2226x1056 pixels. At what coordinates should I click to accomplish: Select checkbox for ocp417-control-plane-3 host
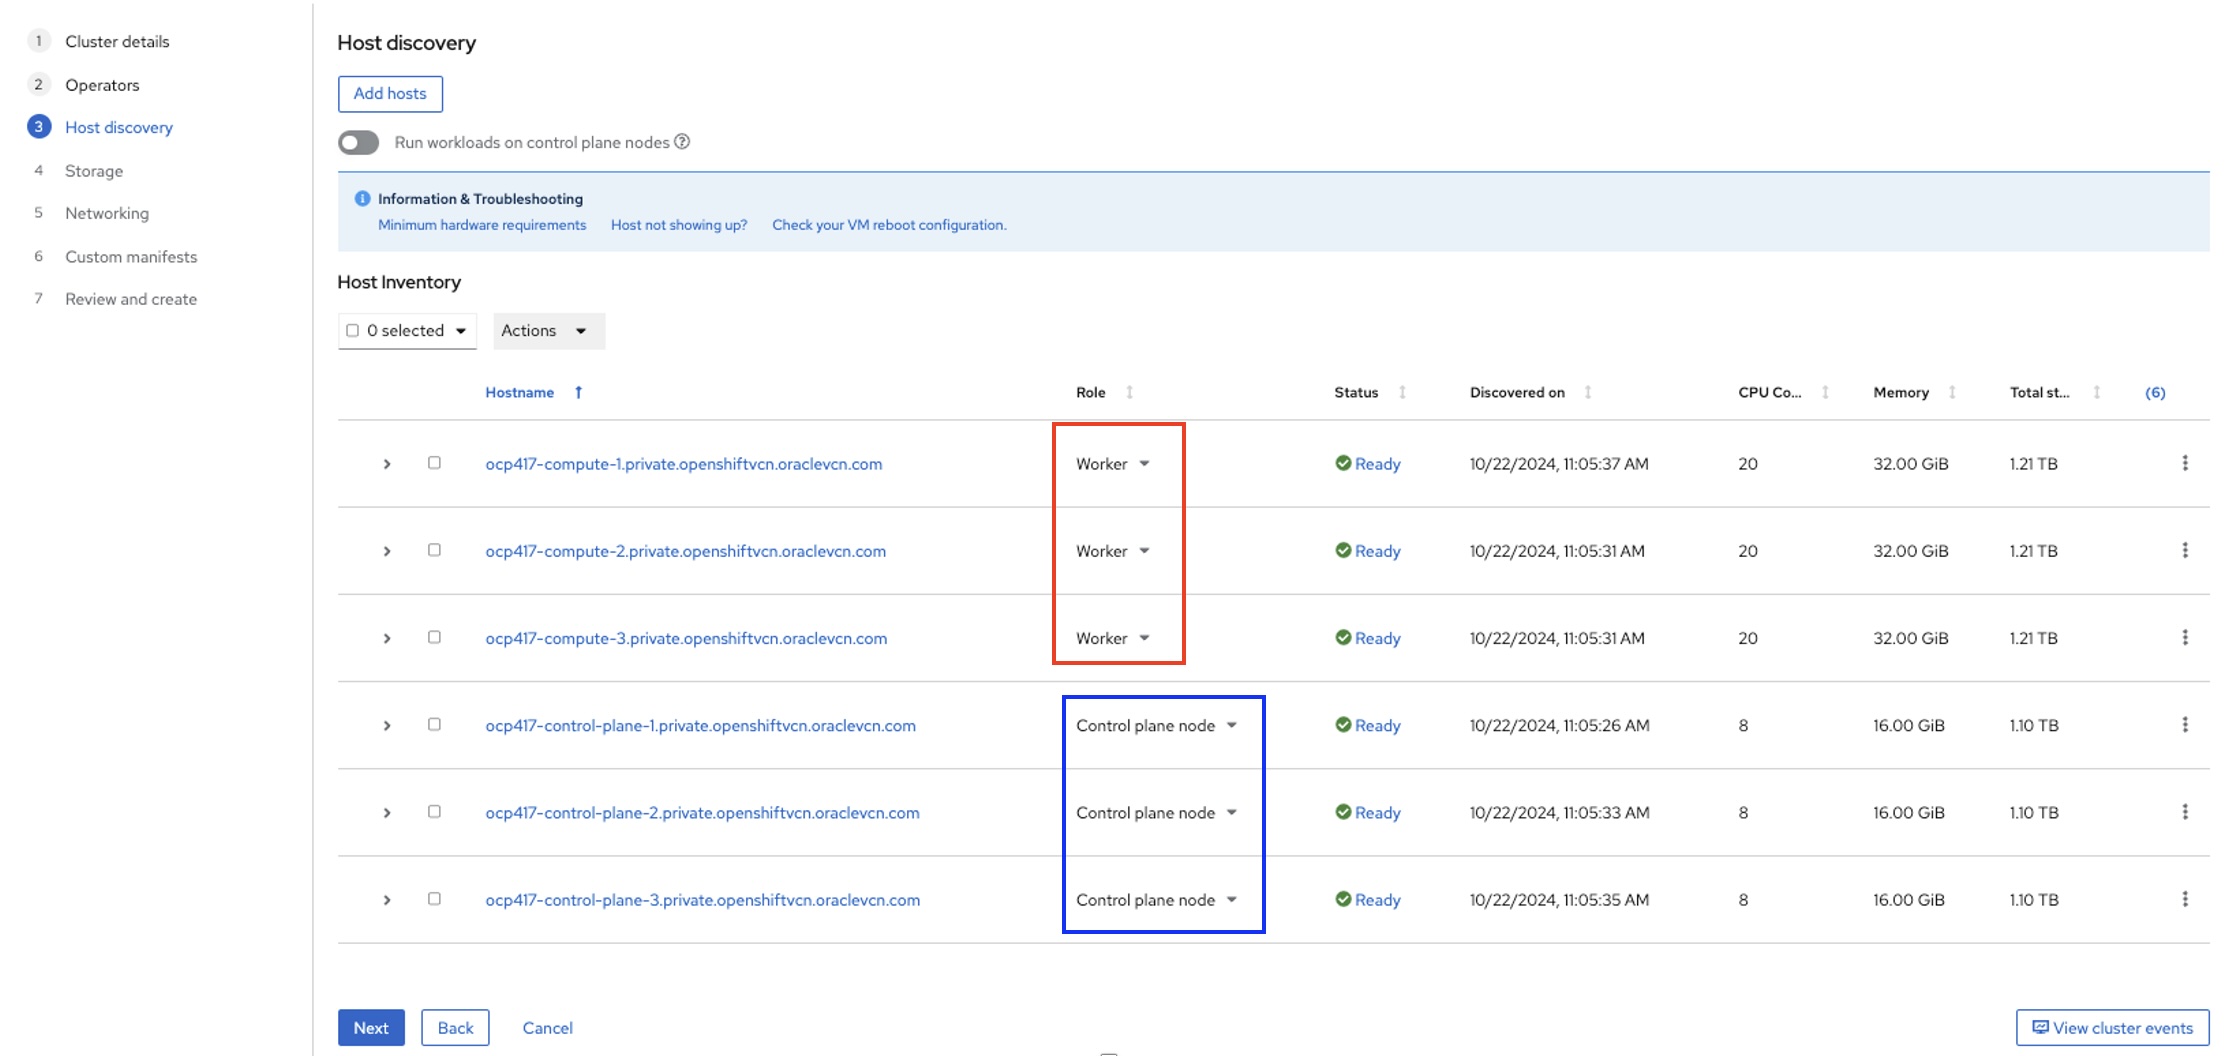tap(434, 899)
